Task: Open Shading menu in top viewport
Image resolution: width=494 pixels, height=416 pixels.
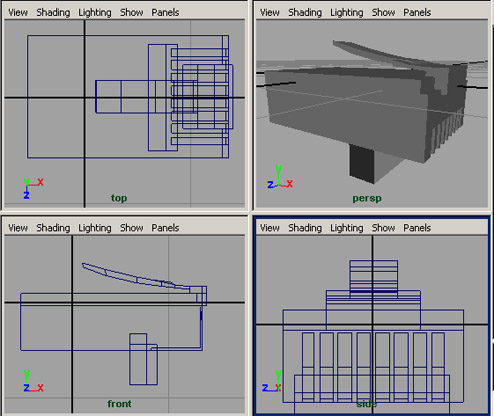Action: tap(53, 13)
